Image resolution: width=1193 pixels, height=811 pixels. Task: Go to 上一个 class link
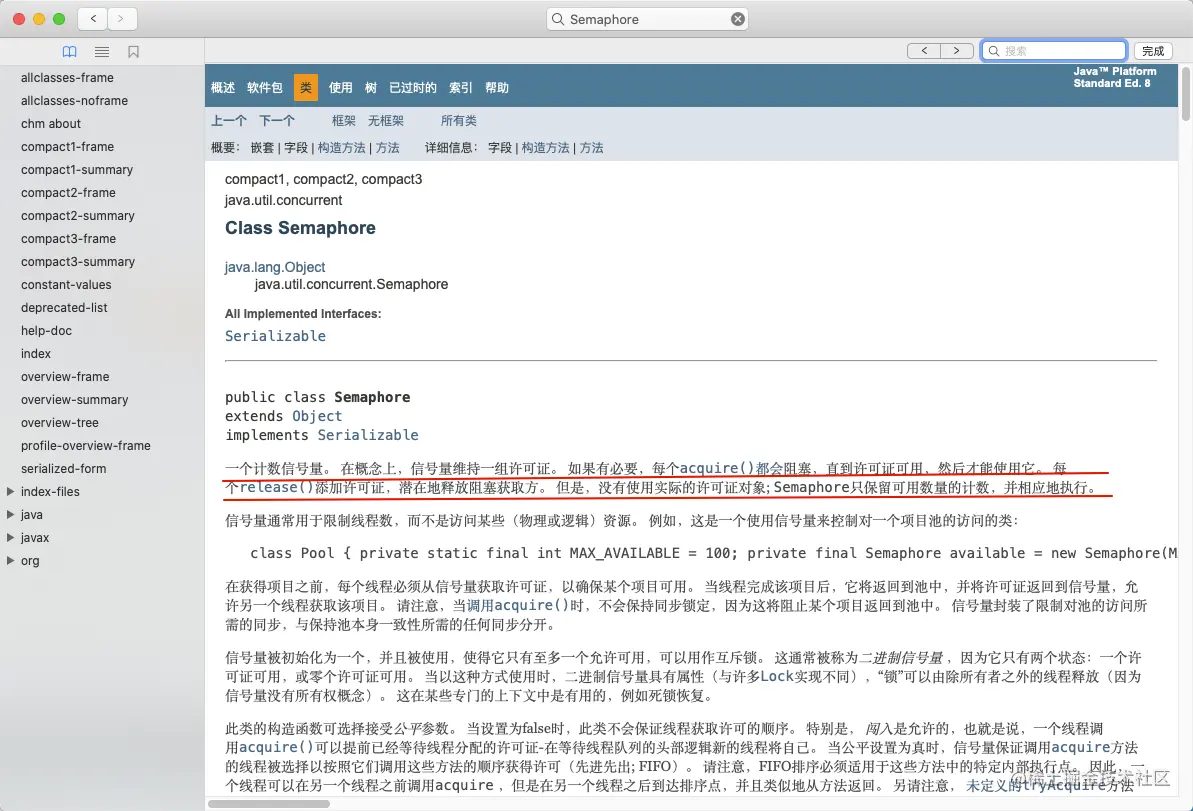pyautogui.click(x=229, y=120)
